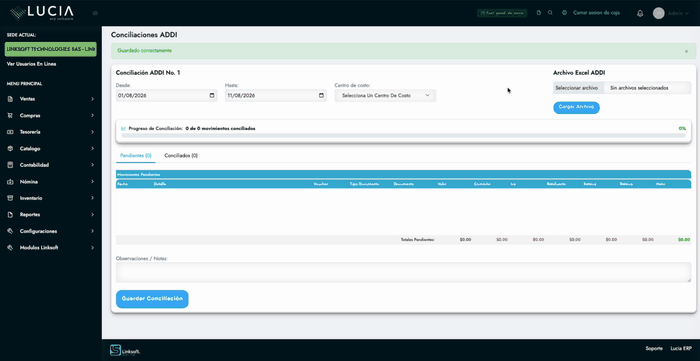The height and width of the screenshot is (361, 700).
Task: Click the Guardar Conciliación button
Action: (x=152, y=299)
